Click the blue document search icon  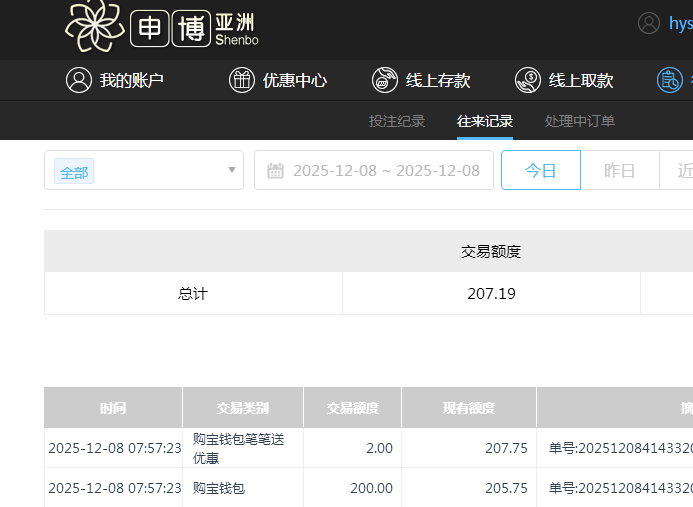click(x=670, y=81)
